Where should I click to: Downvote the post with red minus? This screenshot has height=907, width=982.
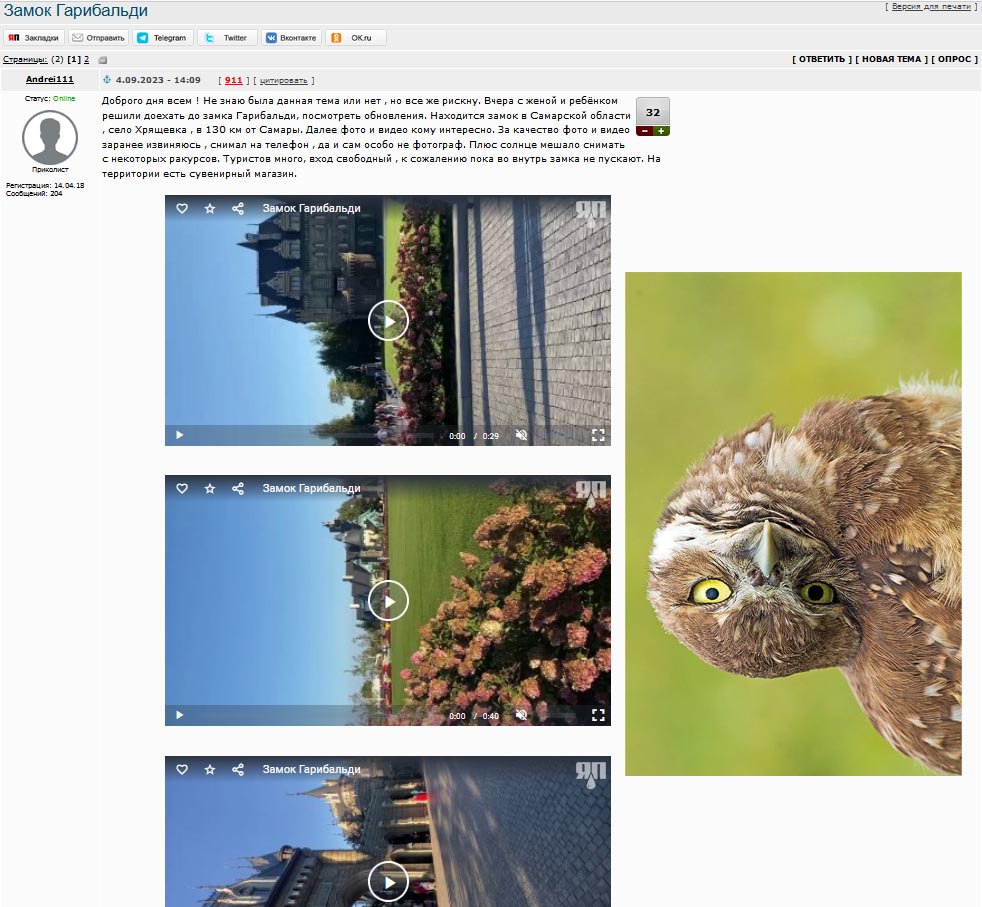(x=644, y=131)
